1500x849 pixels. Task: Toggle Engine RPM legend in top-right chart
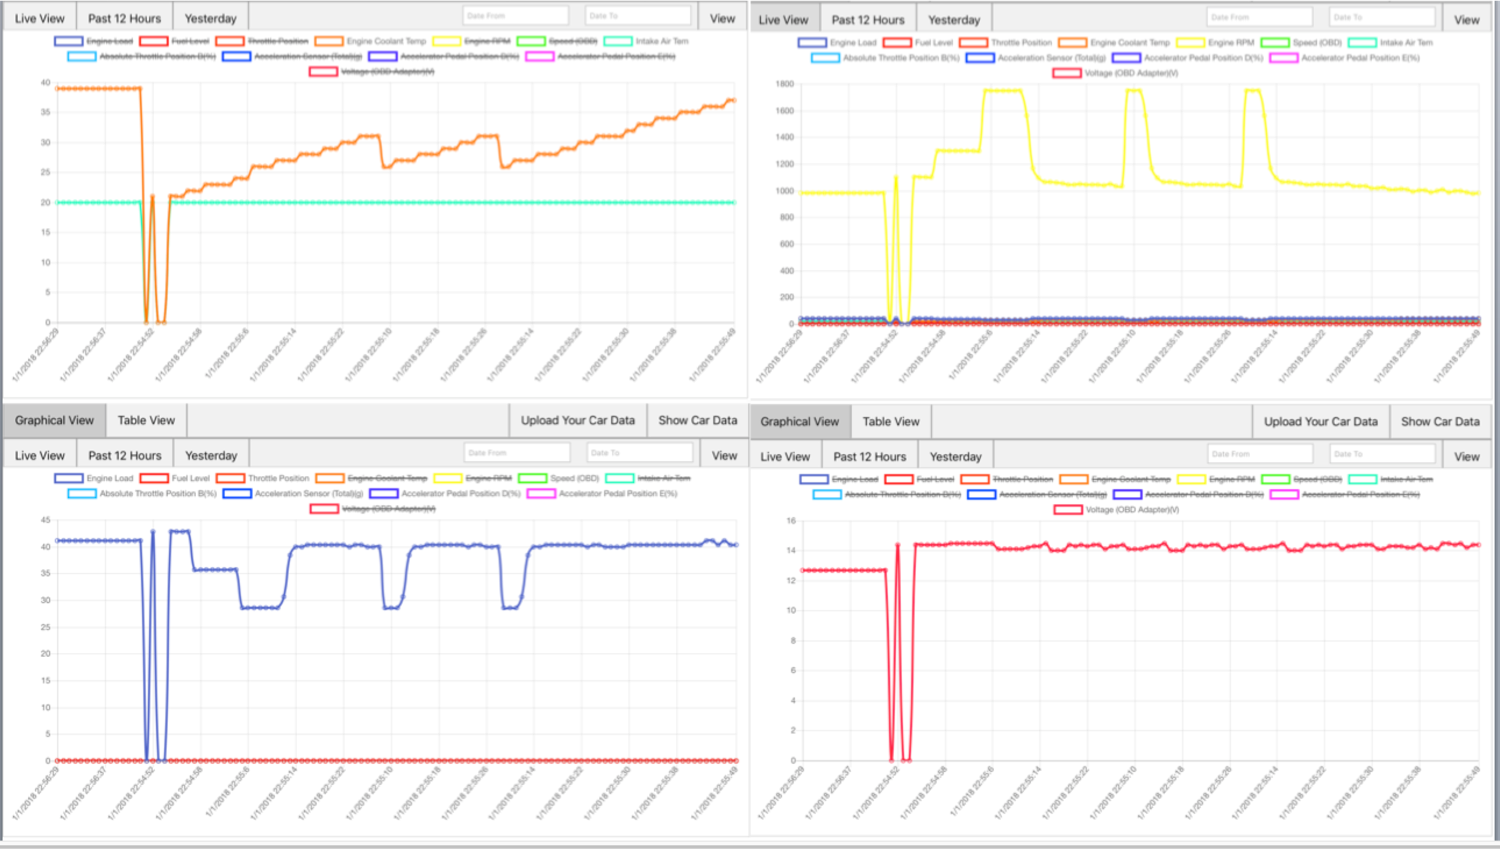tap(1230, 43)
